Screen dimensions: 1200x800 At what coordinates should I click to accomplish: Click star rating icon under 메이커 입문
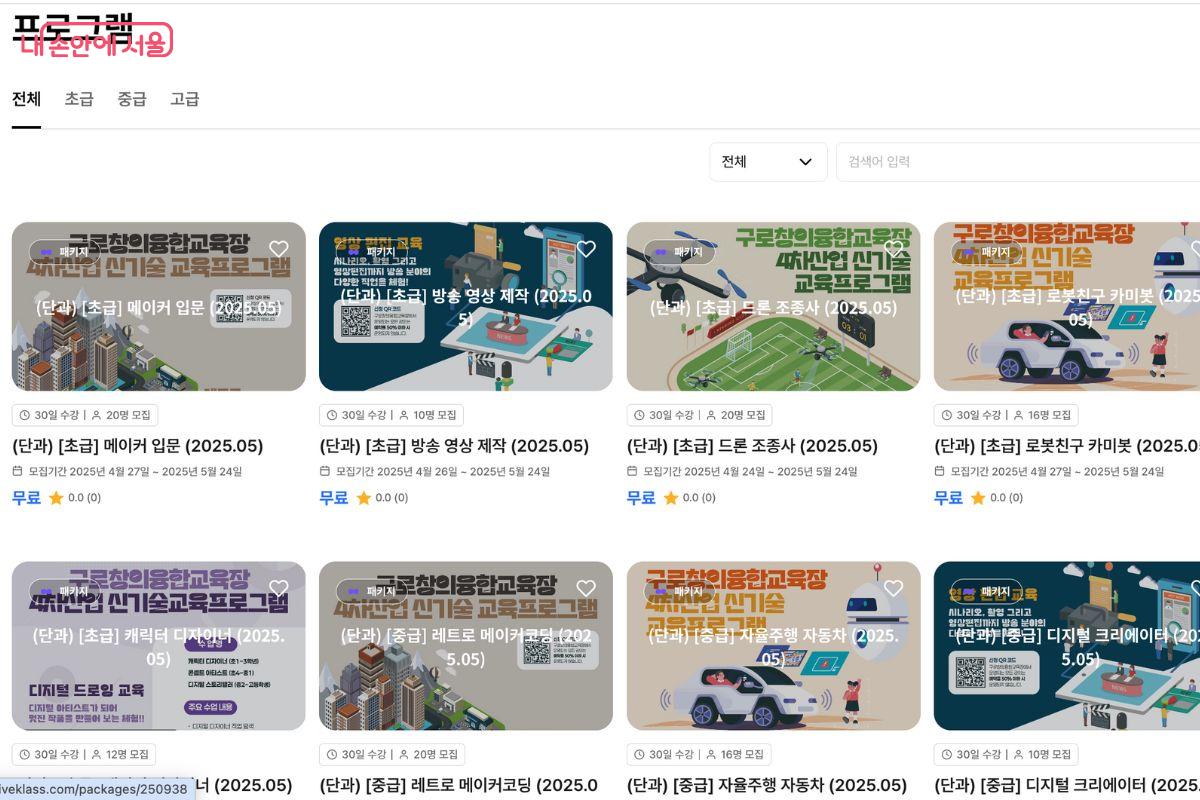(56, 498)
